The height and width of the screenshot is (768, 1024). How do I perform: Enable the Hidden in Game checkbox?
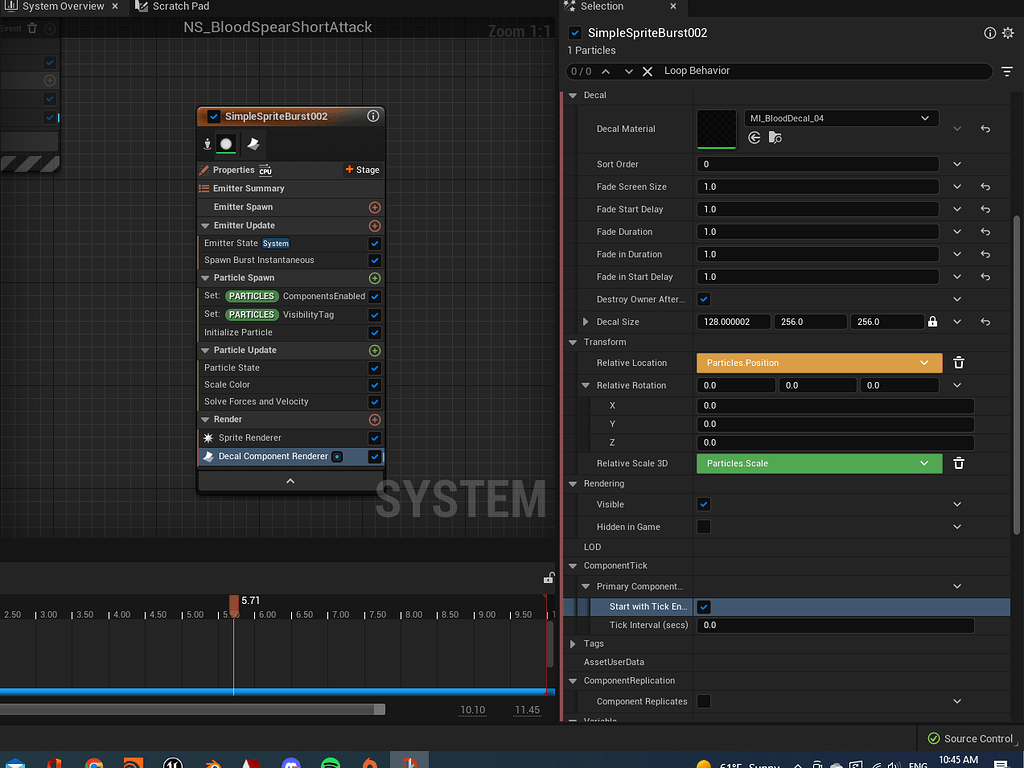point(702,526)
